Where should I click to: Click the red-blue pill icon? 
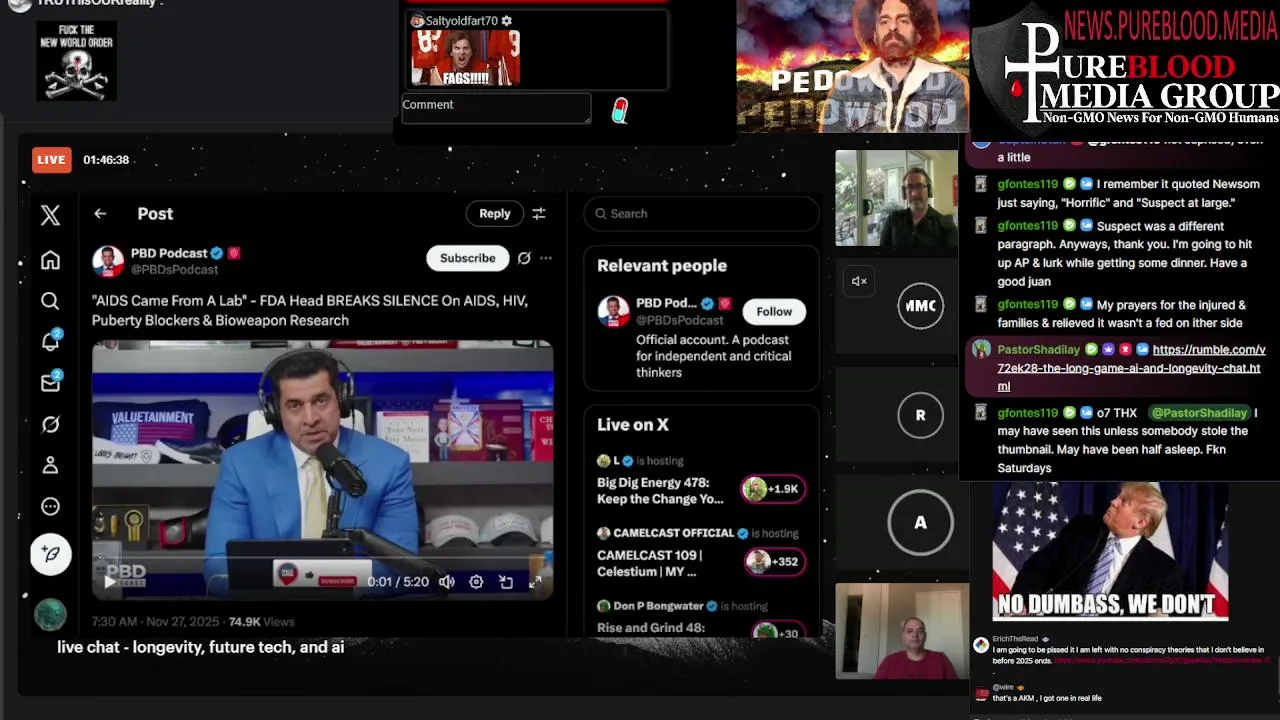620,110
